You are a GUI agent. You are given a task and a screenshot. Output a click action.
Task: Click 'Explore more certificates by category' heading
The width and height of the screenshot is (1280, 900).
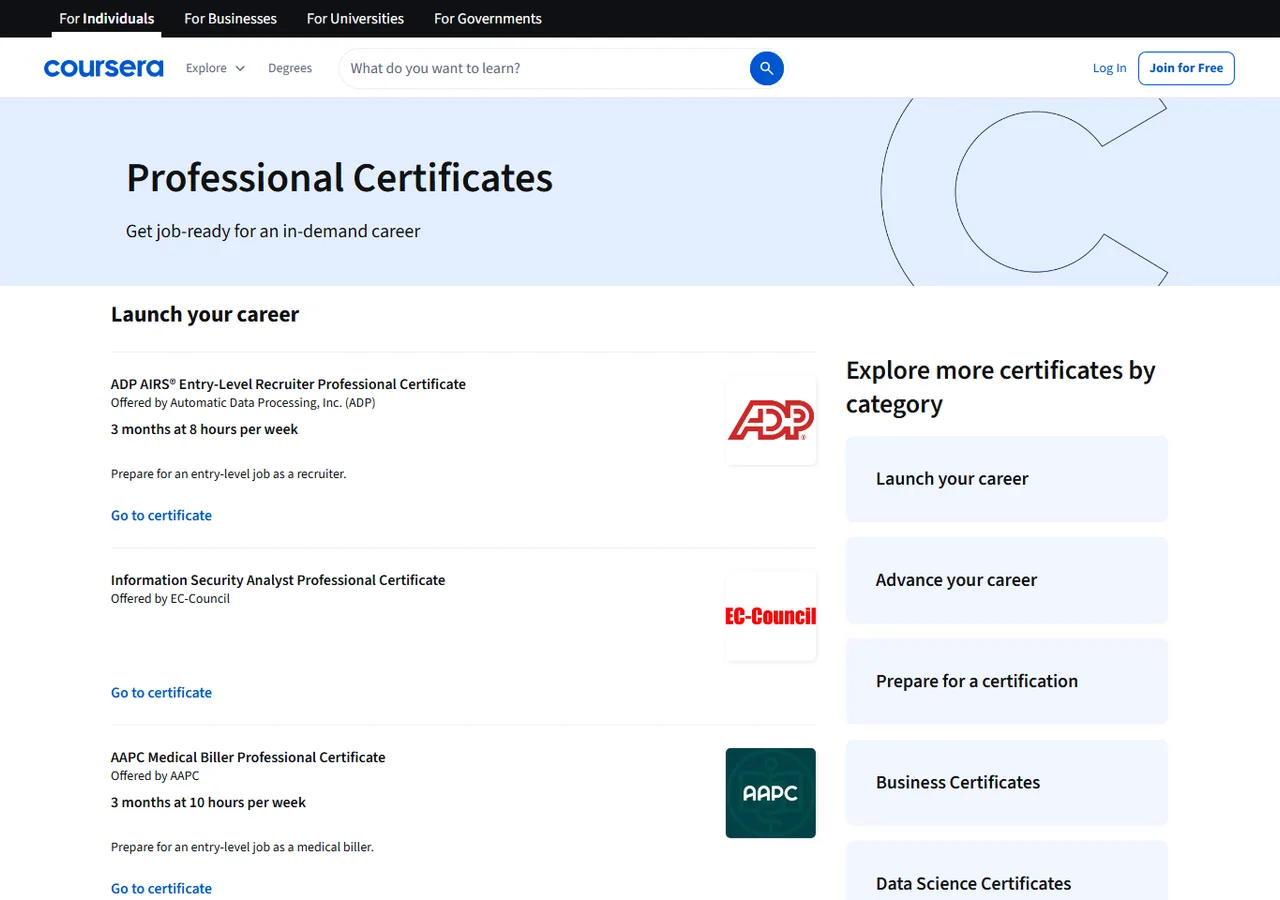pos(1001,387)
